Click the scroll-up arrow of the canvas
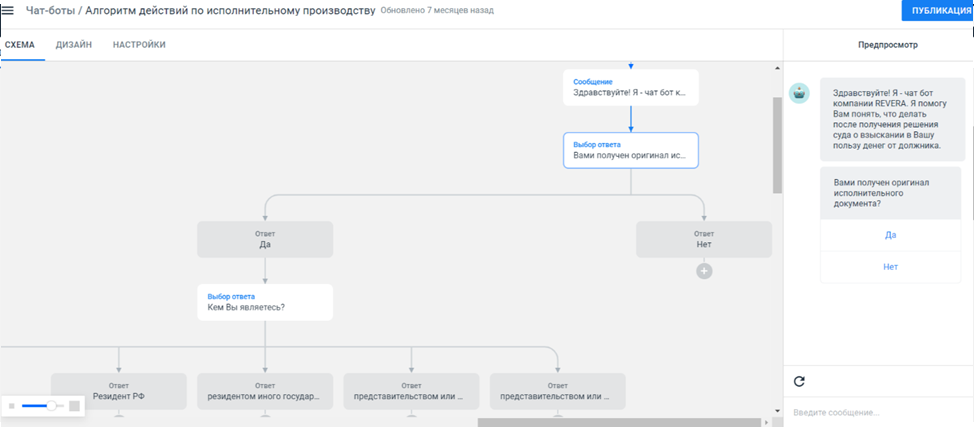The image size is (974, 427). [777, 68]
